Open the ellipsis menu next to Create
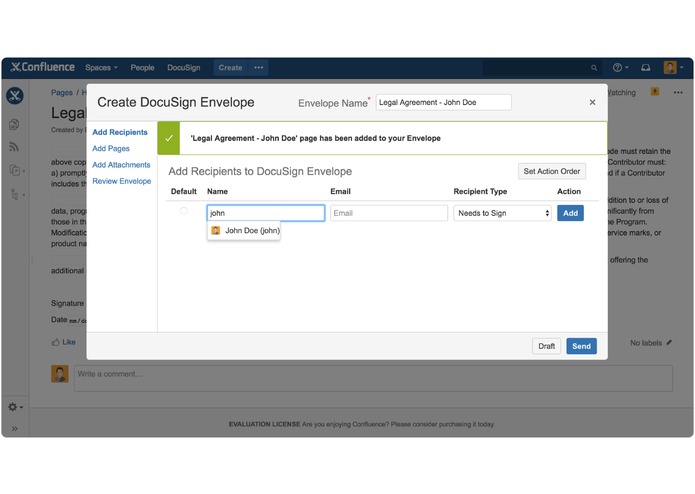The height and width of the screenshot is (494, 695). pos(259,68)
